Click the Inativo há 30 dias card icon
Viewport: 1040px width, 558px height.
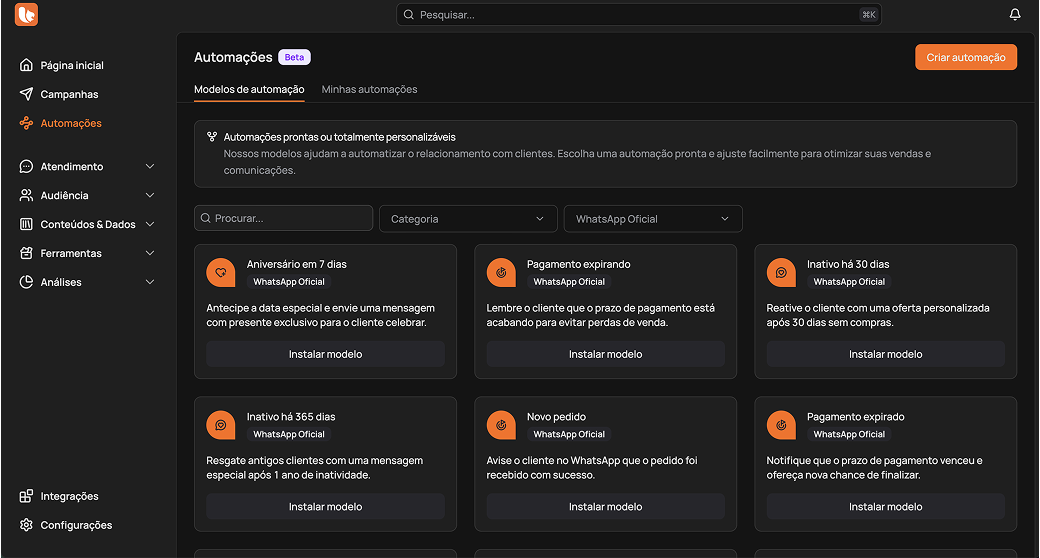coord(780,272)
